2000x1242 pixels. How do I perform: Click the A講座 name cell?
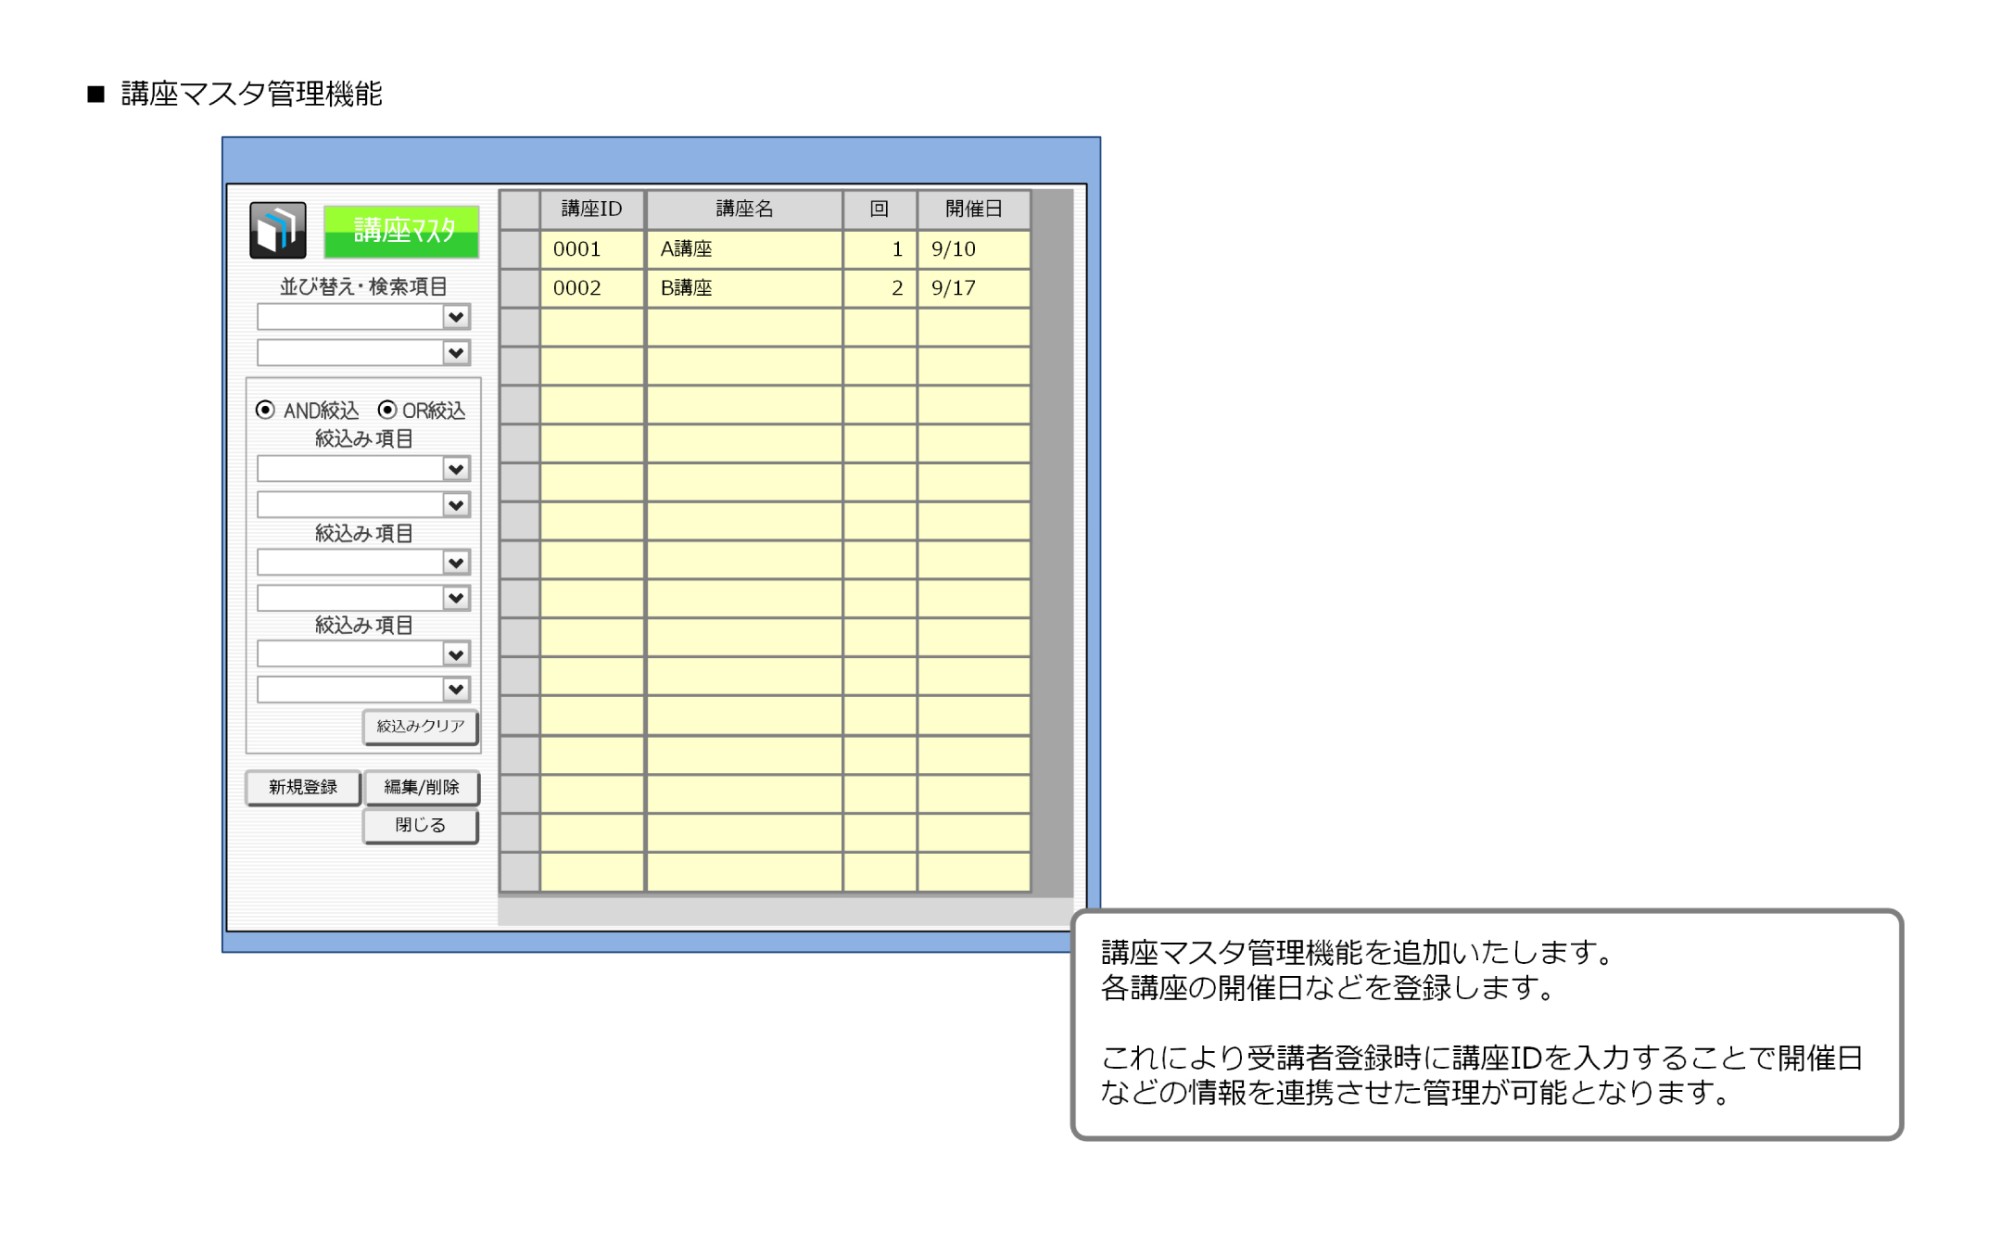(745, 249)
